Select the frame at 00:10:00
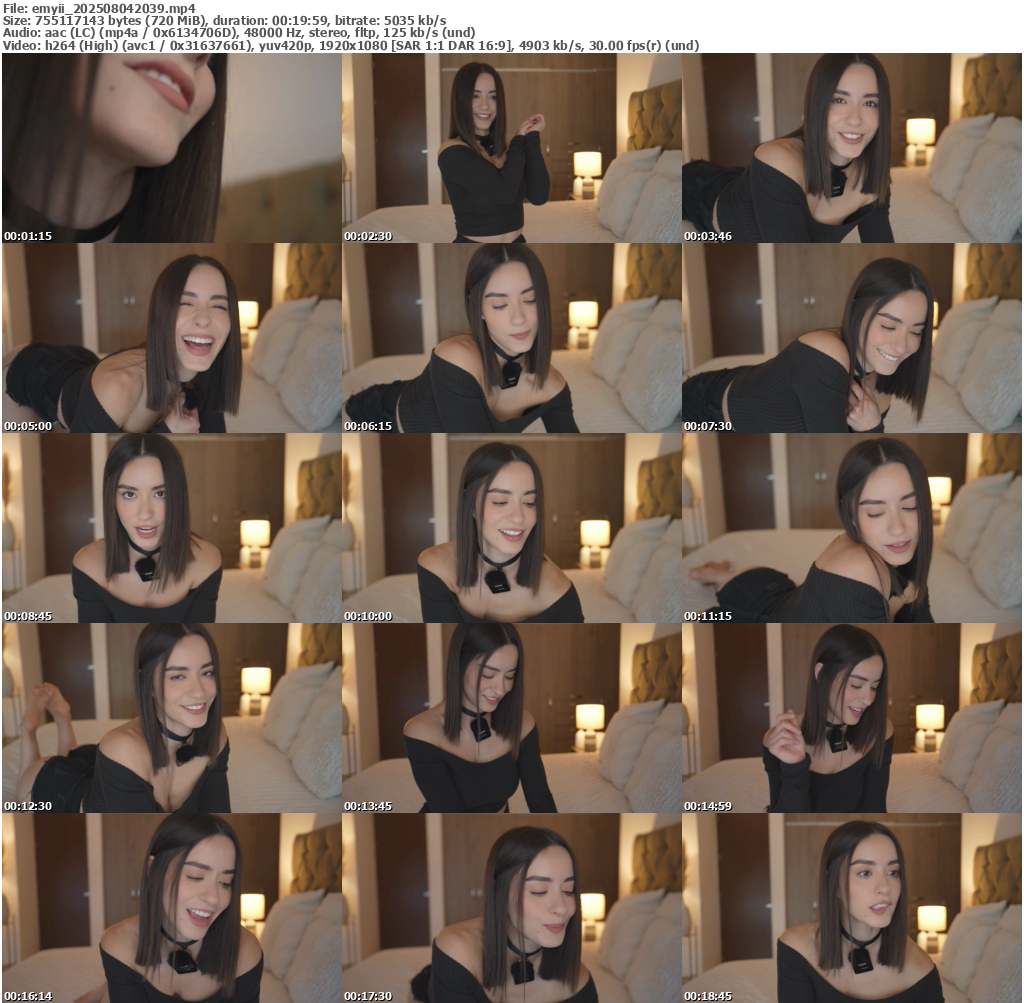The width and height of the screenshot is (1024, 1003). (x=512, y=528)
